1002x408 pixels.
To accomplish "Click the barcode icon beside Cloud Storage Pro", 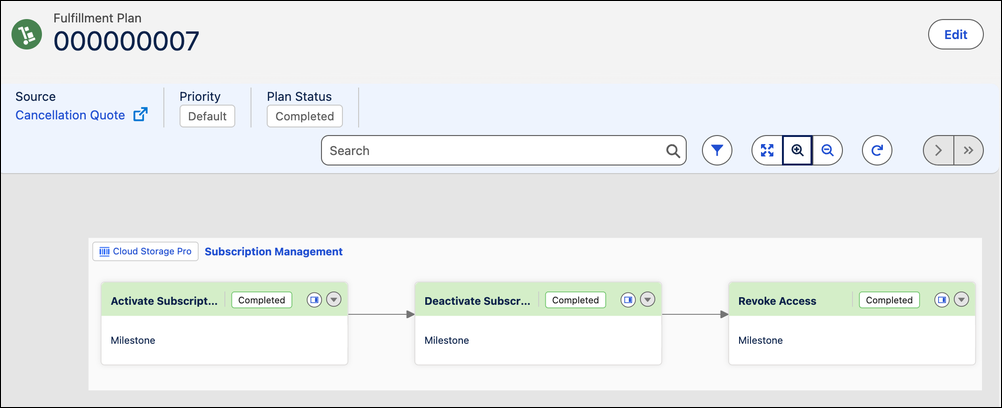I will (104, 251).
